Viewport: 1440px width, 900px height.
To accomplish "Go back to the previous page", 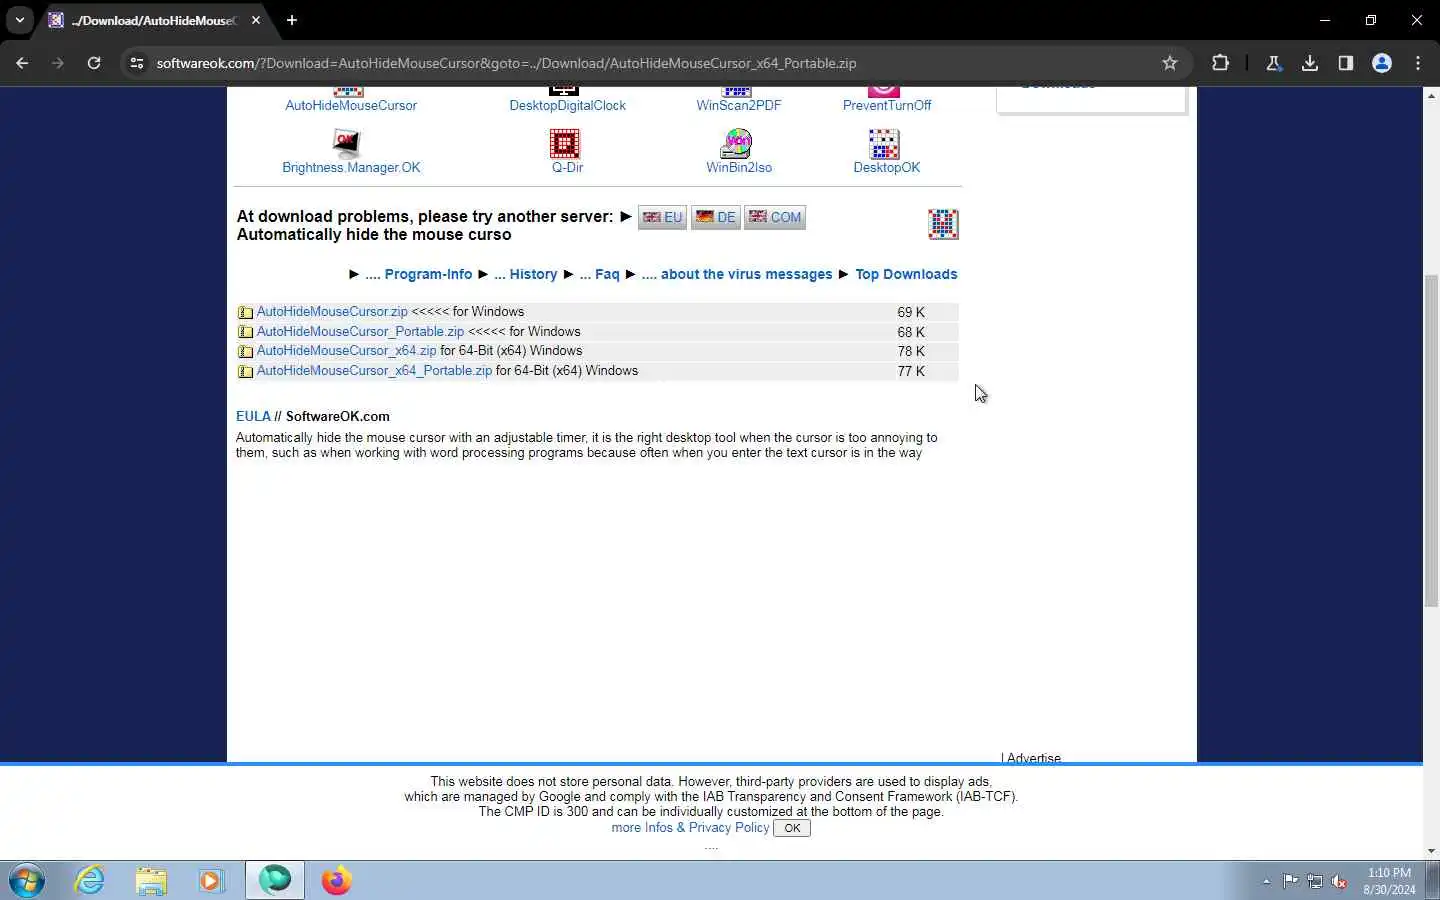I will coord(22,63).
